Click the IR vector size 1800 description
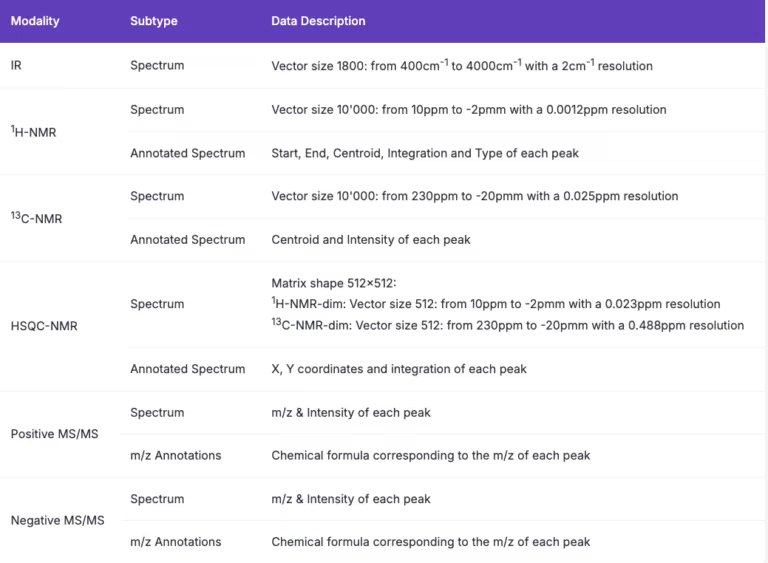768x563 pixels. tap(461, 66)
